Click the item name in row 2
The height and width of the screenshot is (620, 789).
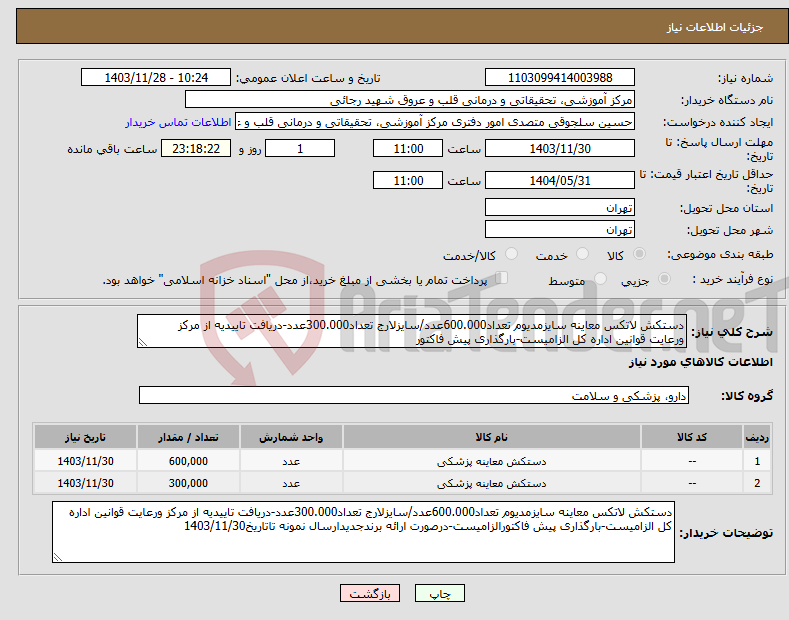(x=492, y=483)
